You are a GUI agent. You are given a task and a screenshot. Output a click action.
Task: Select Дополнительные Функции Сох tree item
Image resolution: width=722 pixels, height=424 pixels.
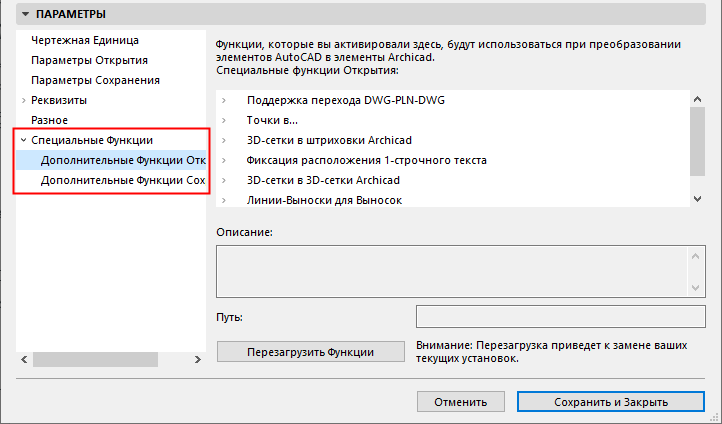click(123, 181)
